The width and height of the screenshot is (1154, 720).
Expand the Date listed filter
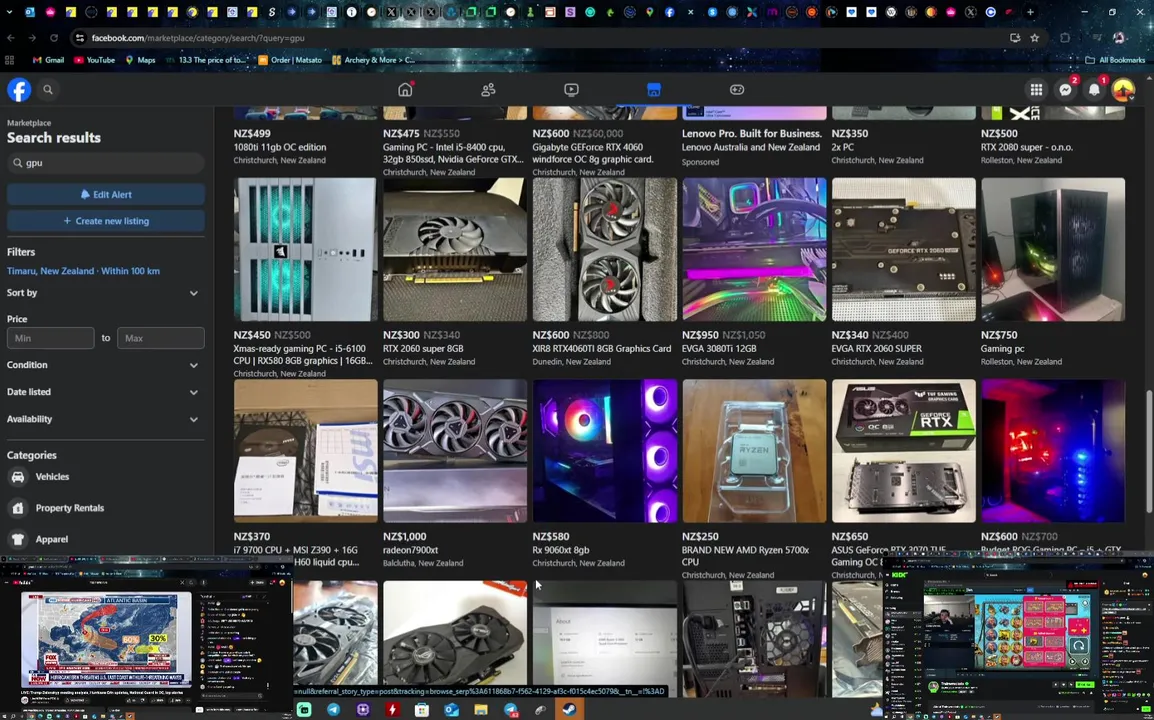point(105,392)
